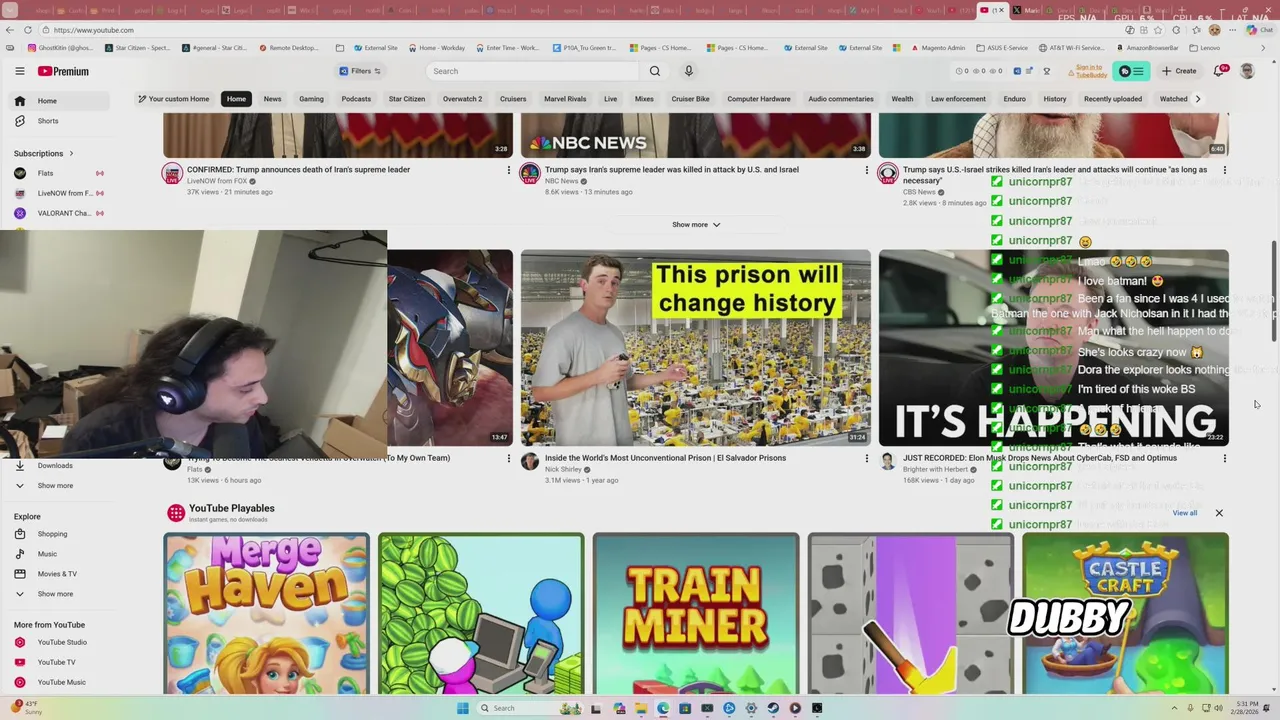Image resolution: width=1280 pixels, height=720 pixels.
Task: Open video title 'Inside the World's Most Unconventional Prison'
Action: [665, 458]
